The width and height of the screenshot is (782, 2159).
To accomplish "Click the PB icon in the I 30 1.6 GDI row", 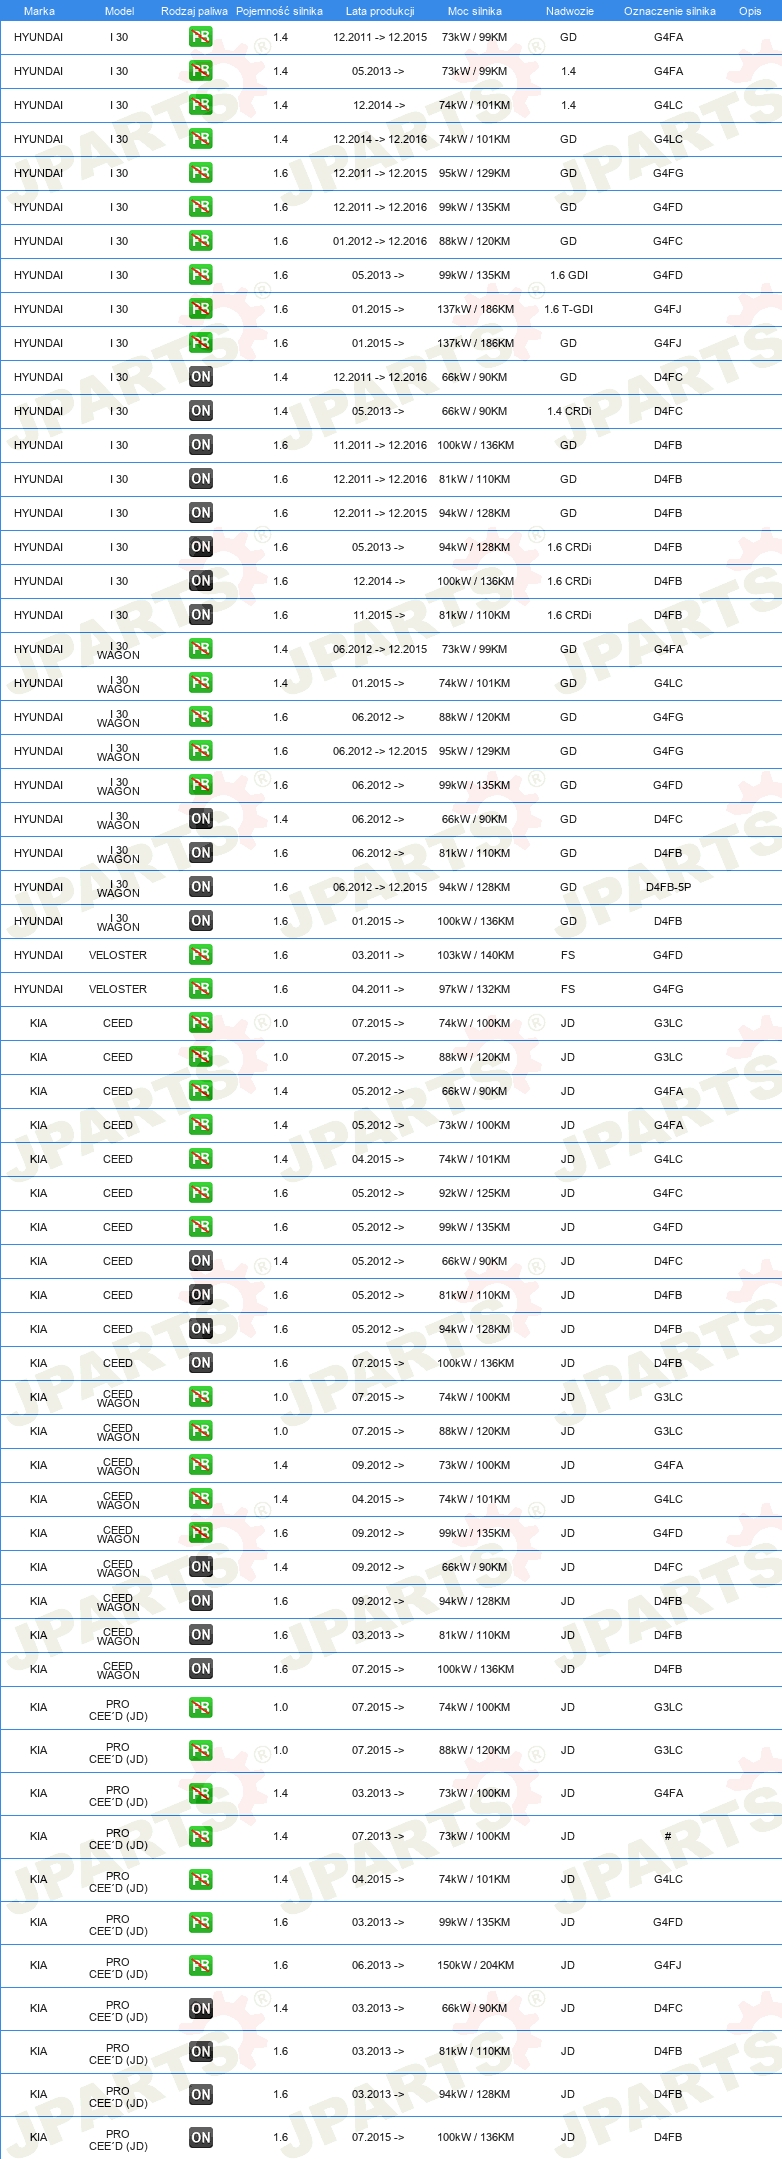I will coord(201,275).
